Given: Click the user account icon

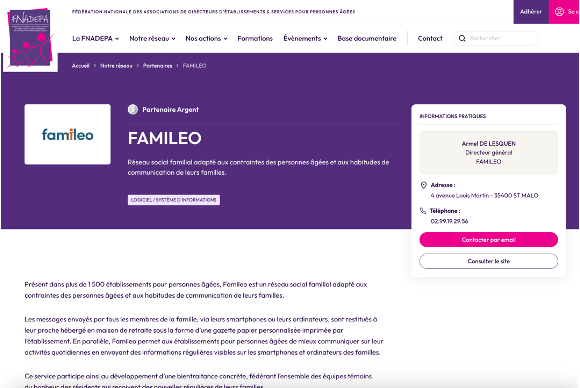Looking at the screenshot, I should (559, 12).
